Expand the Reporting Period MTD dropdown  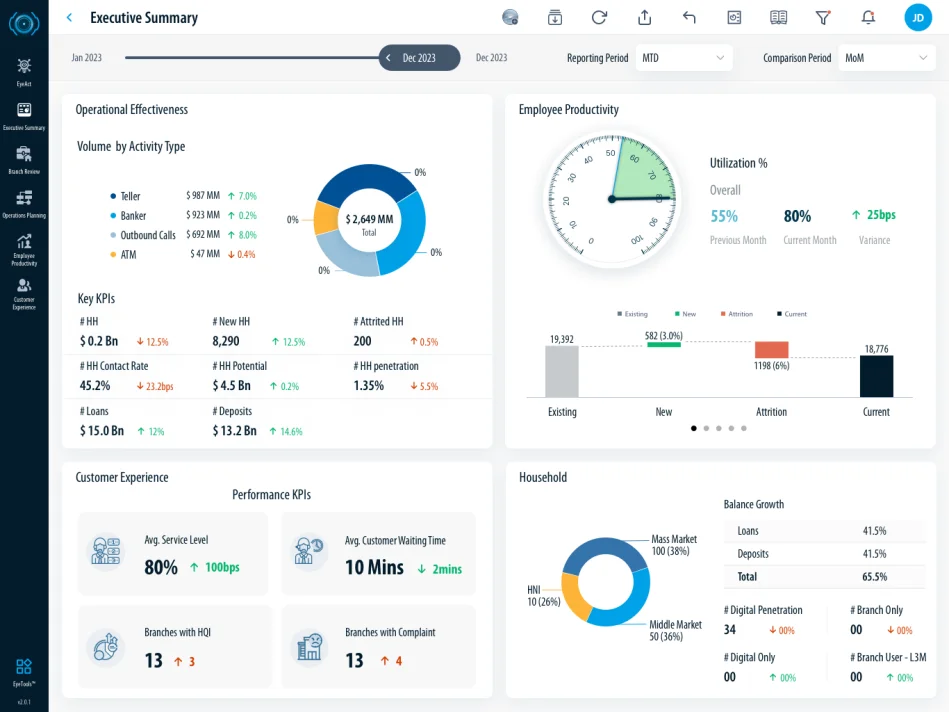coord(684,58)
